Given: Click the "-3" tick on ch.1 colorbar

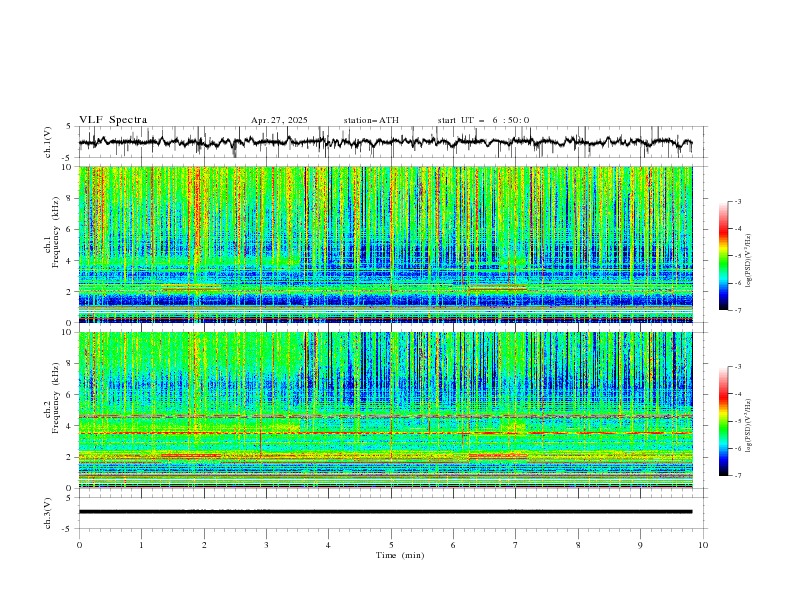Looking at the screenshot, I should pos(737,201).
